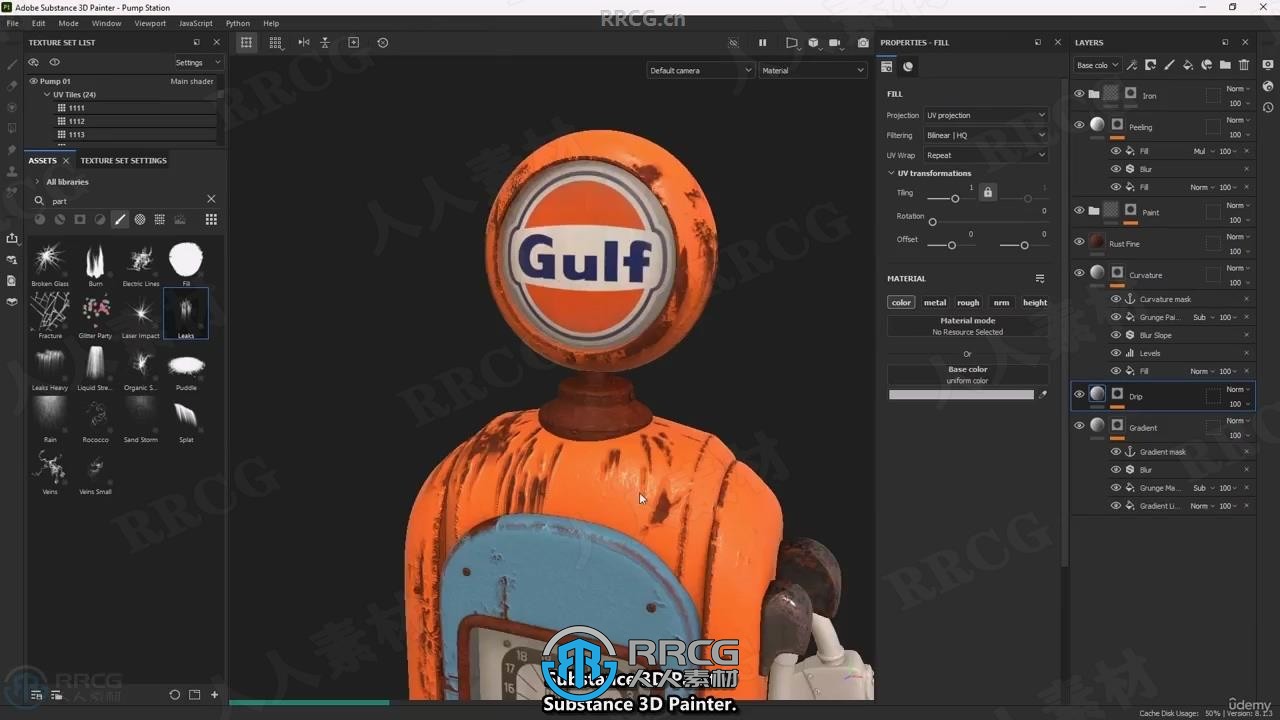Viewport: 1280px width, 720px height.
Task: Open the viewport Material mode dropdown
Action: click(813, 70)
